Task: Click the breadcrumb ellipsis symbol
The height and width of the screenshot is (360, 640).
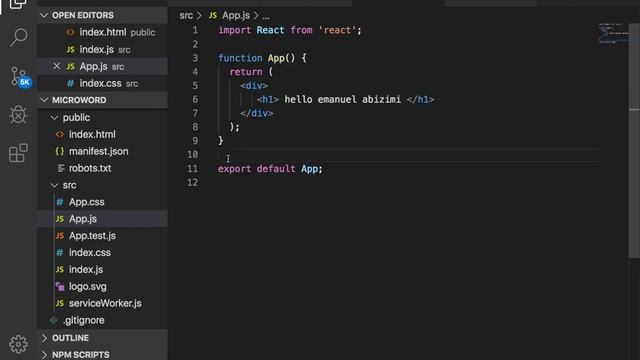Action: pos(266,16)
